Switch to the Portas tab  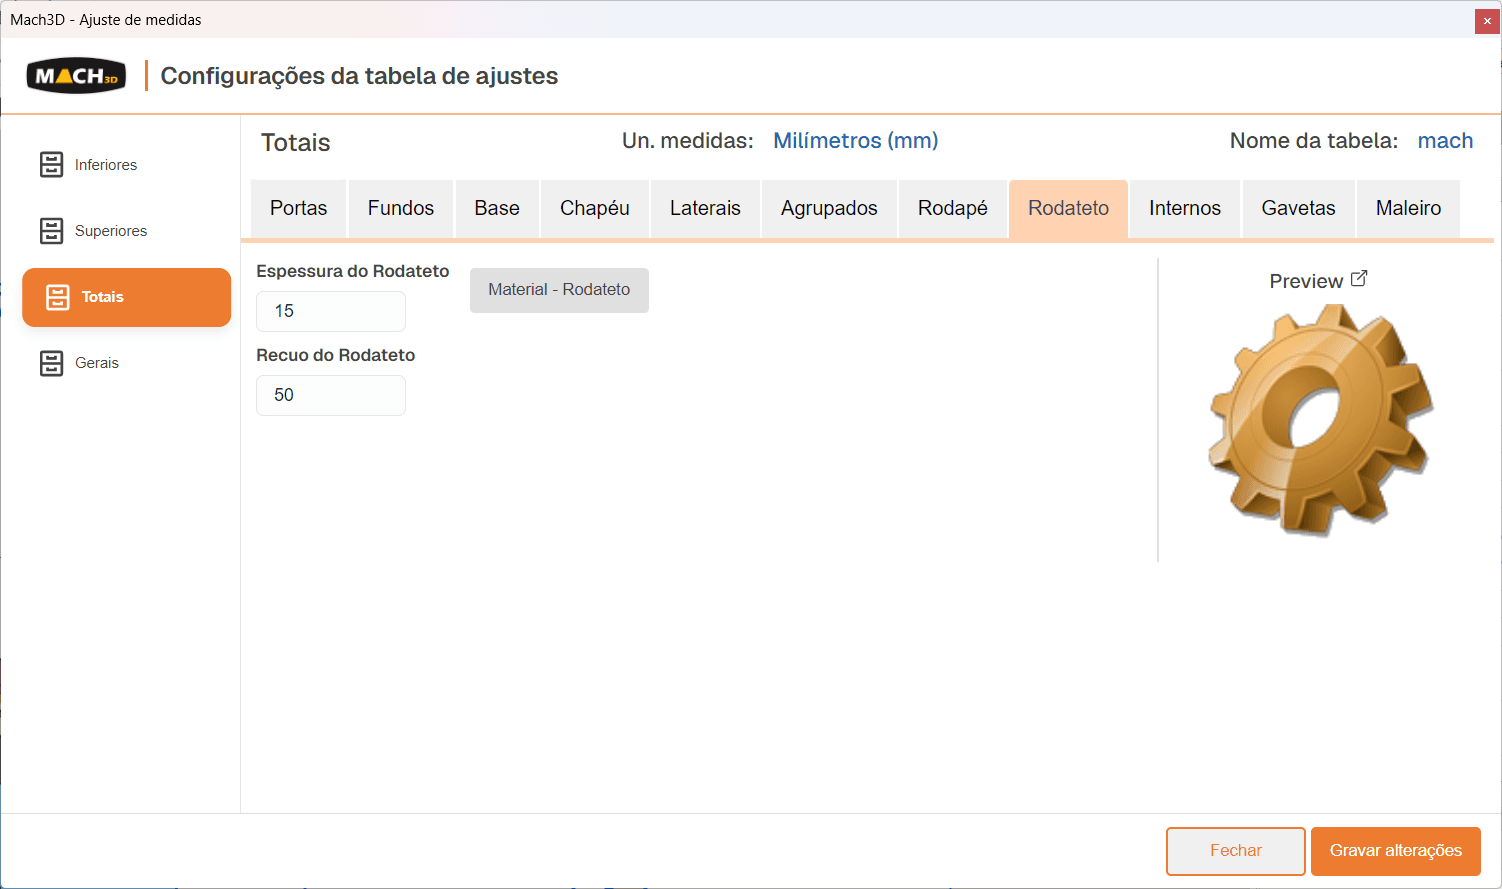point(299,208)
